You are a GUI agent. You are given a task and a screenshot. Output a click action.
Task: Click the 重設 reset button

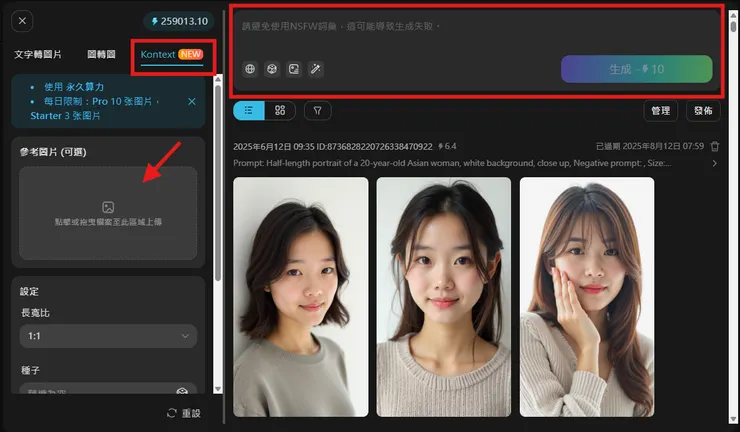click(x=184, y=413)
